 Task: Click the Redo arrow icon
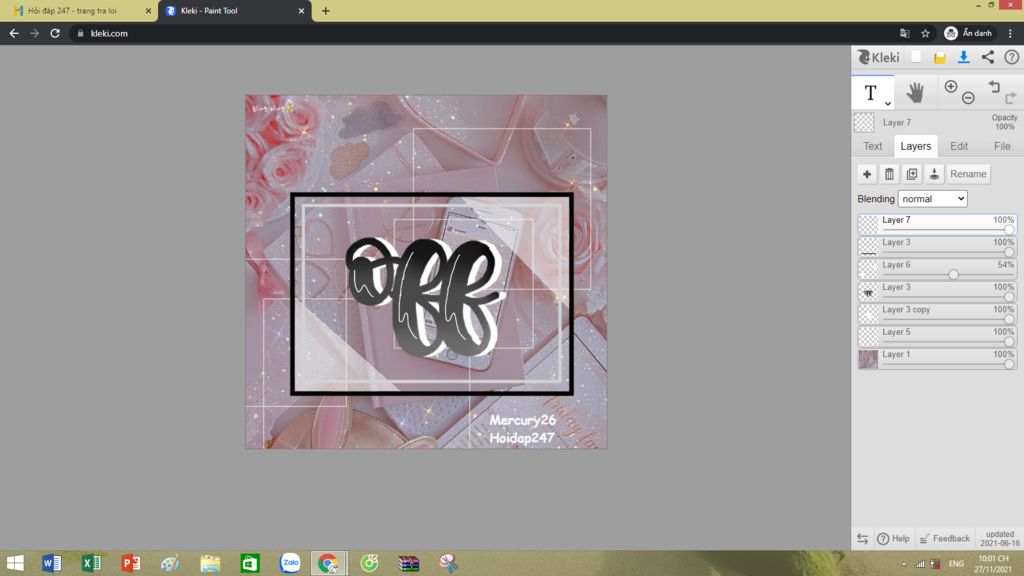[1011, 98]
